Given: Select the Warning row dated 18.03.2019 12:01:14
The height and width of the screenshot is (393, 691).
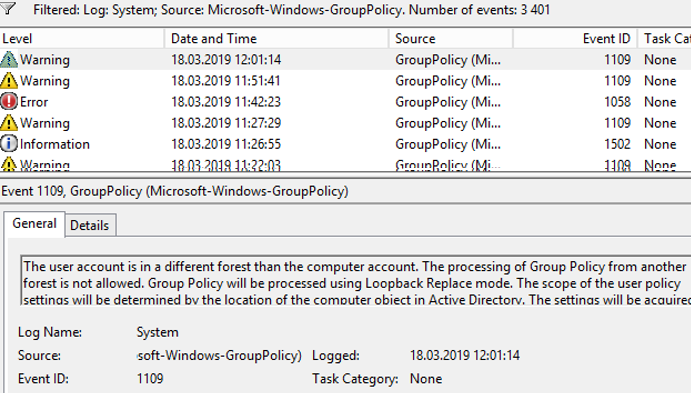Looking at the screenshot, I should click(346, 59).
